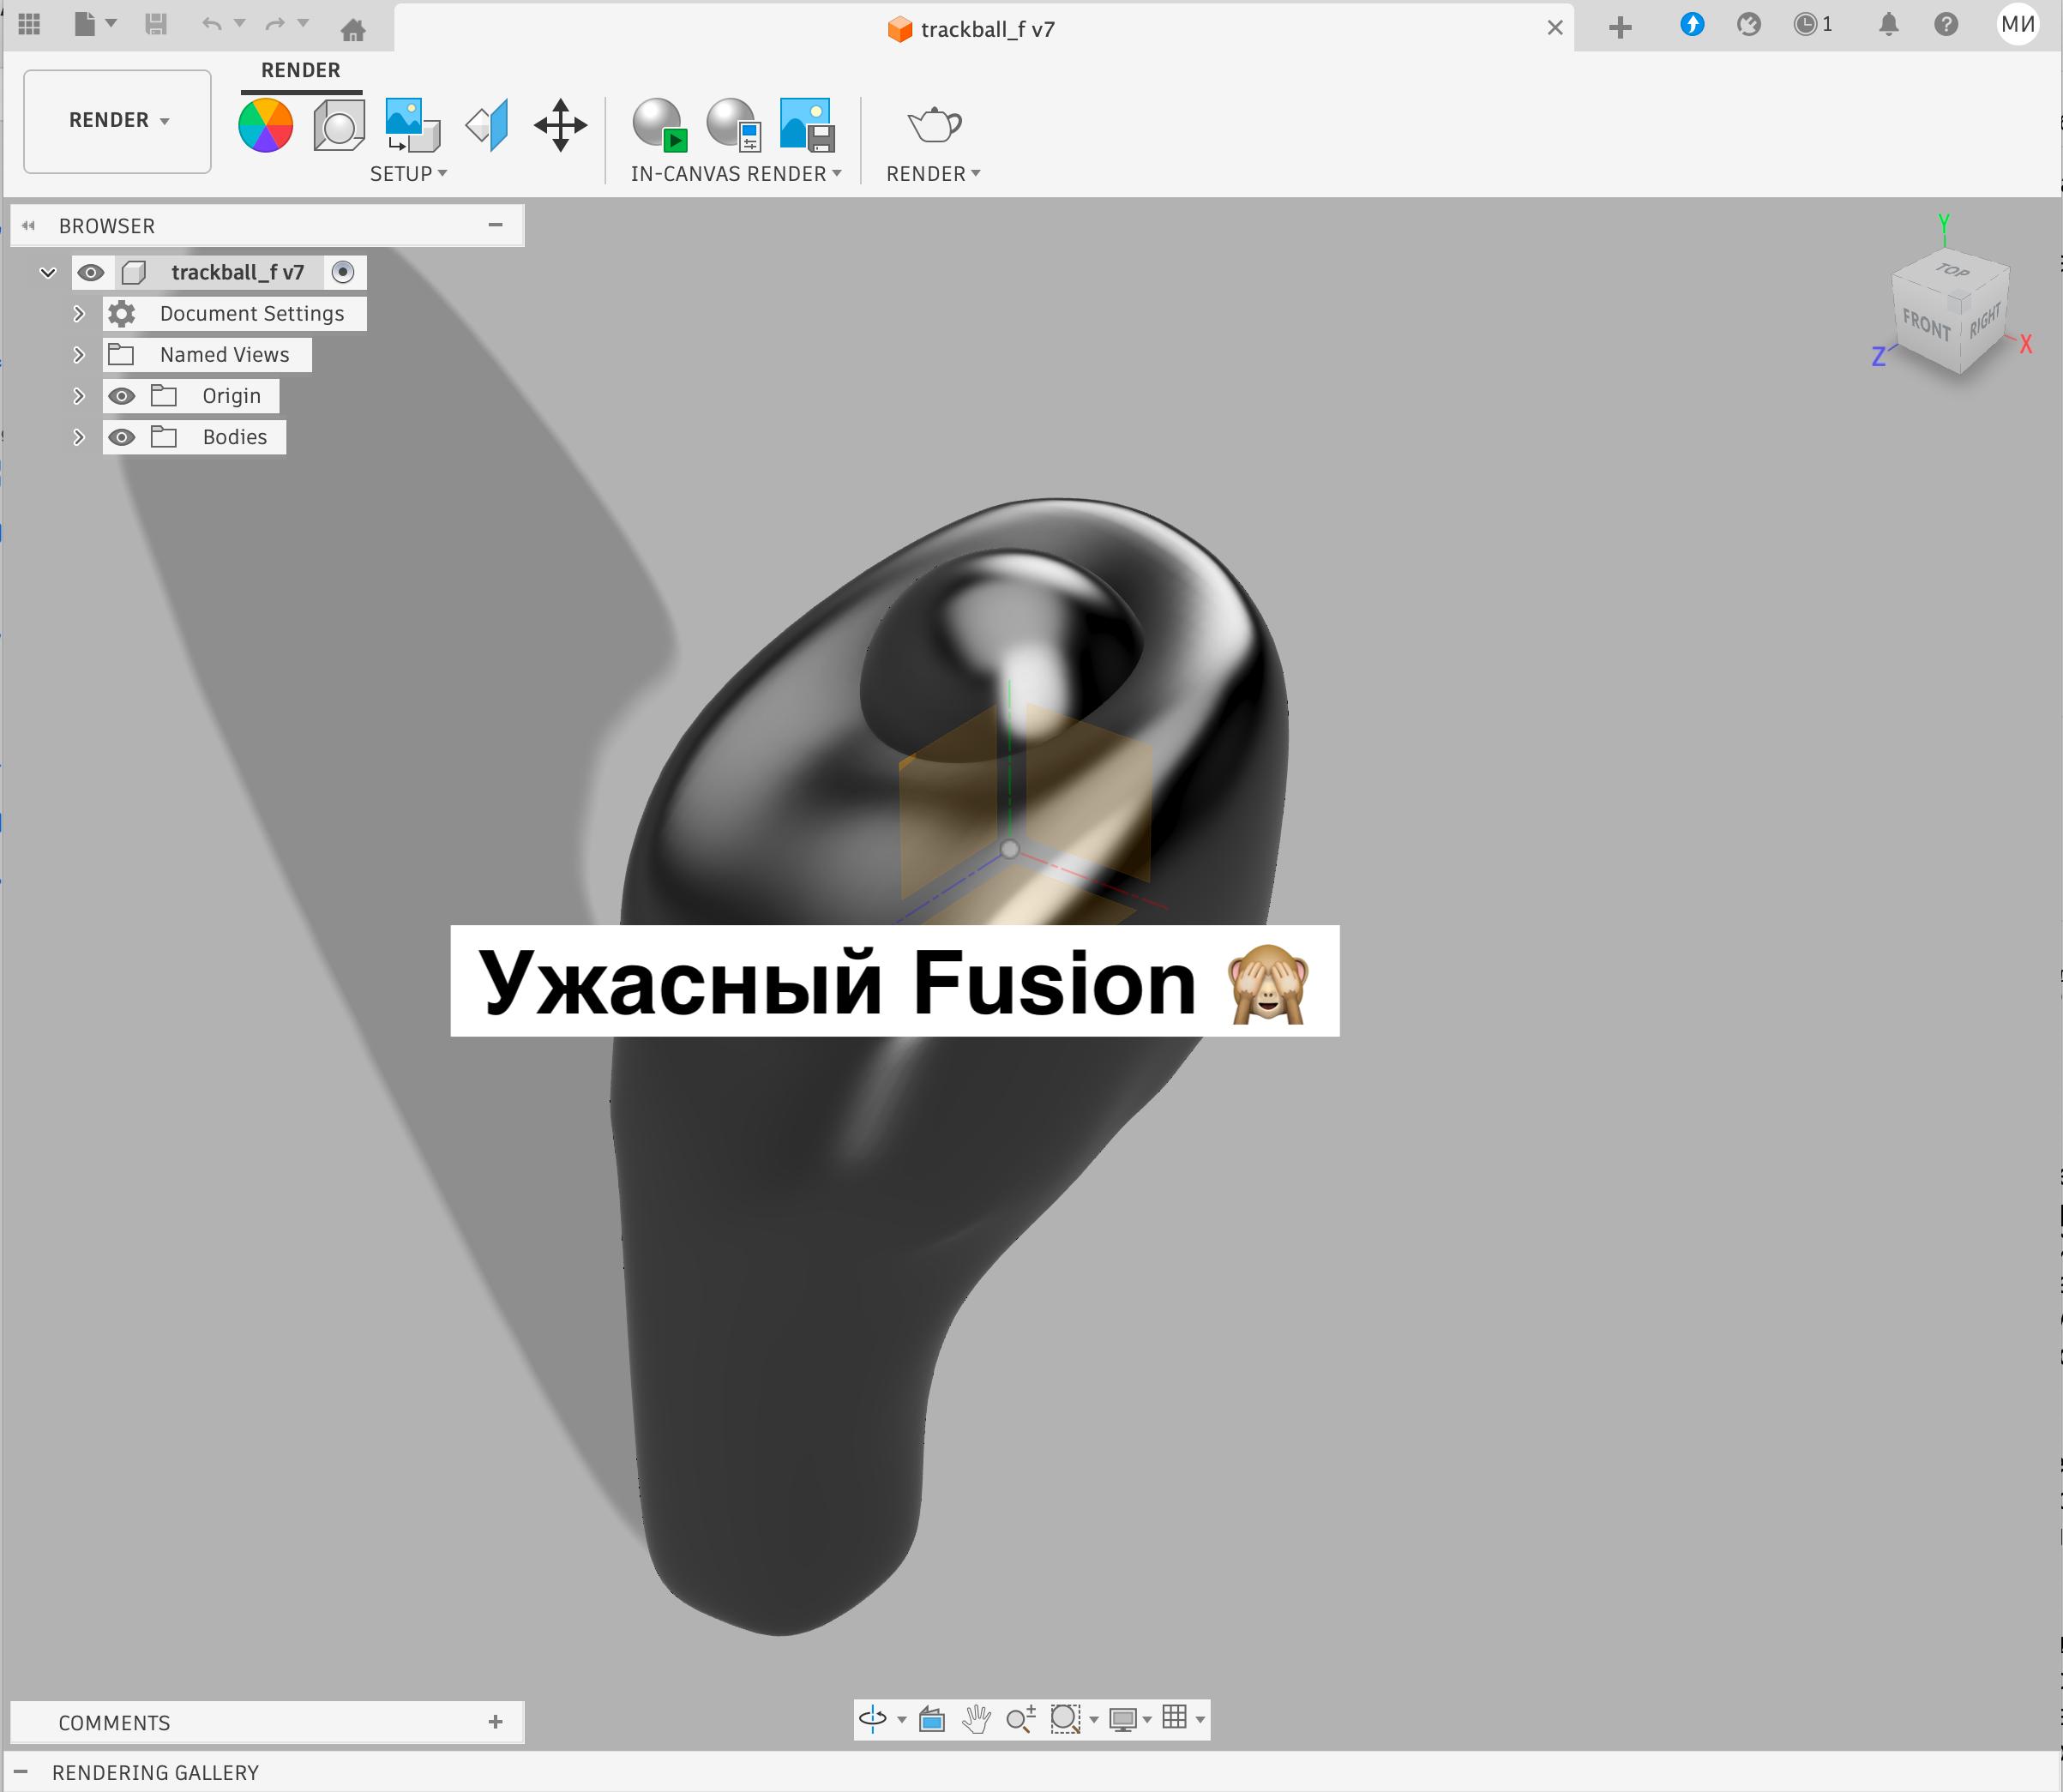Open the Grid and Snaps dropdown arrow

(x=1200, y=1720)
